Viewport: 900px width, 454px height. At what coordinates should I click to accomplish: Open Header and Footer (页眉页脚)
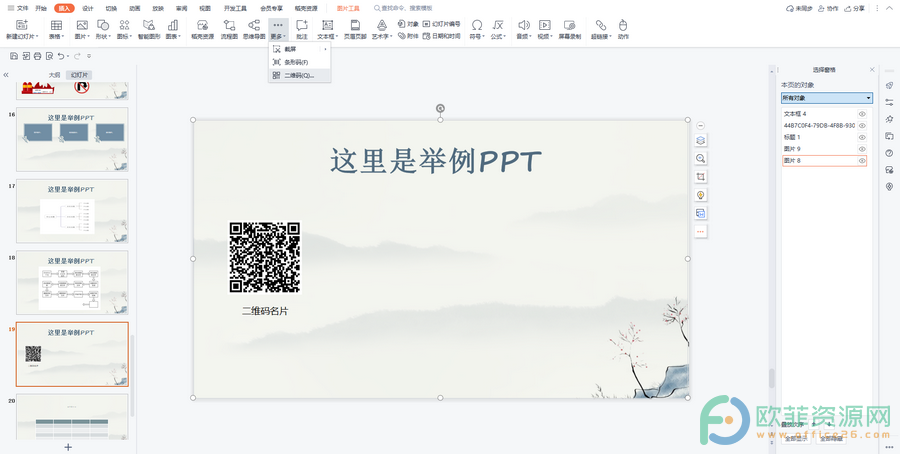[x=355, y=29]
